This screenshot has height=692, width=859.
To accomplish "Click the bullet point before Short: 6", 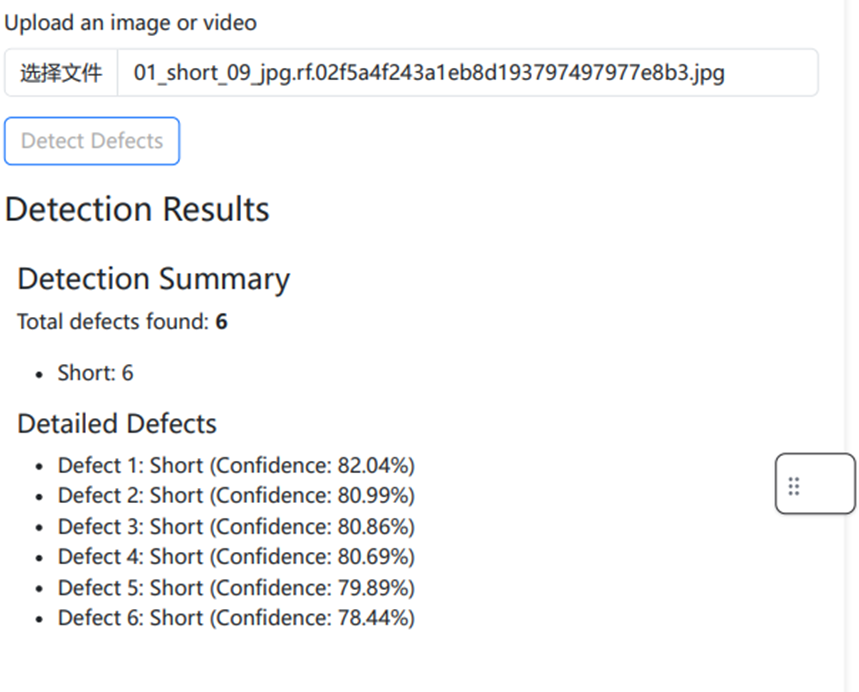I will pos(39,375).
